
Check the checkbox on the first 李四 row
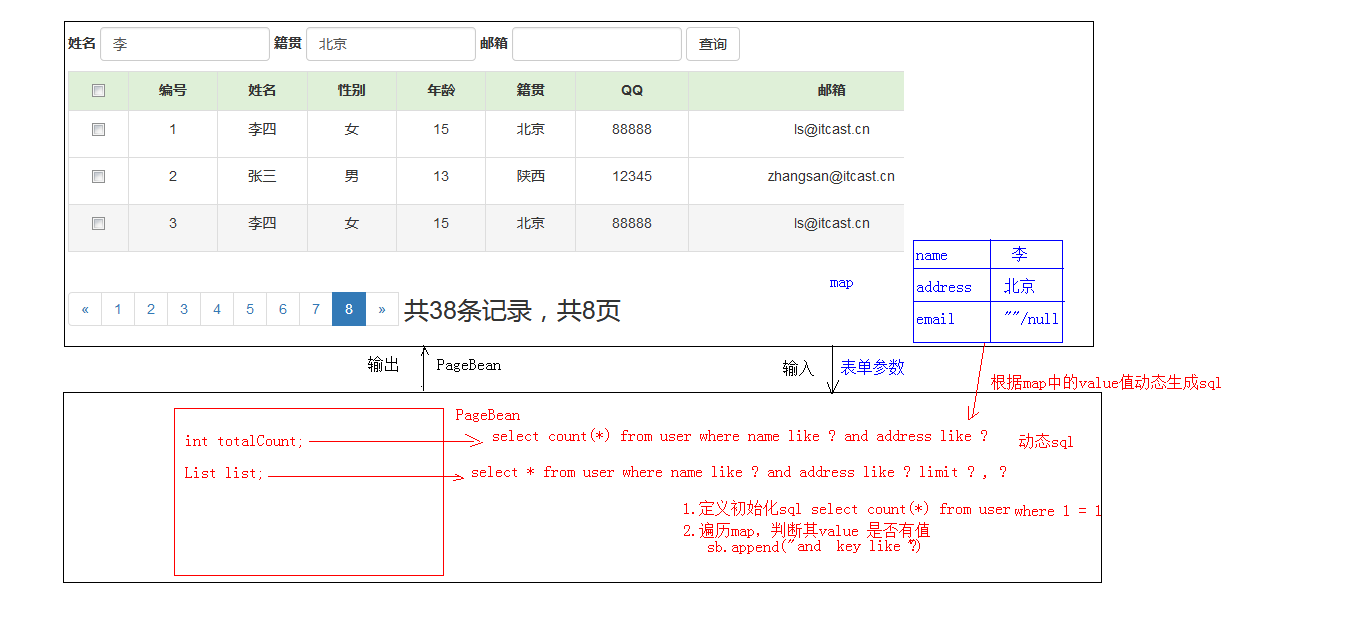97,129
